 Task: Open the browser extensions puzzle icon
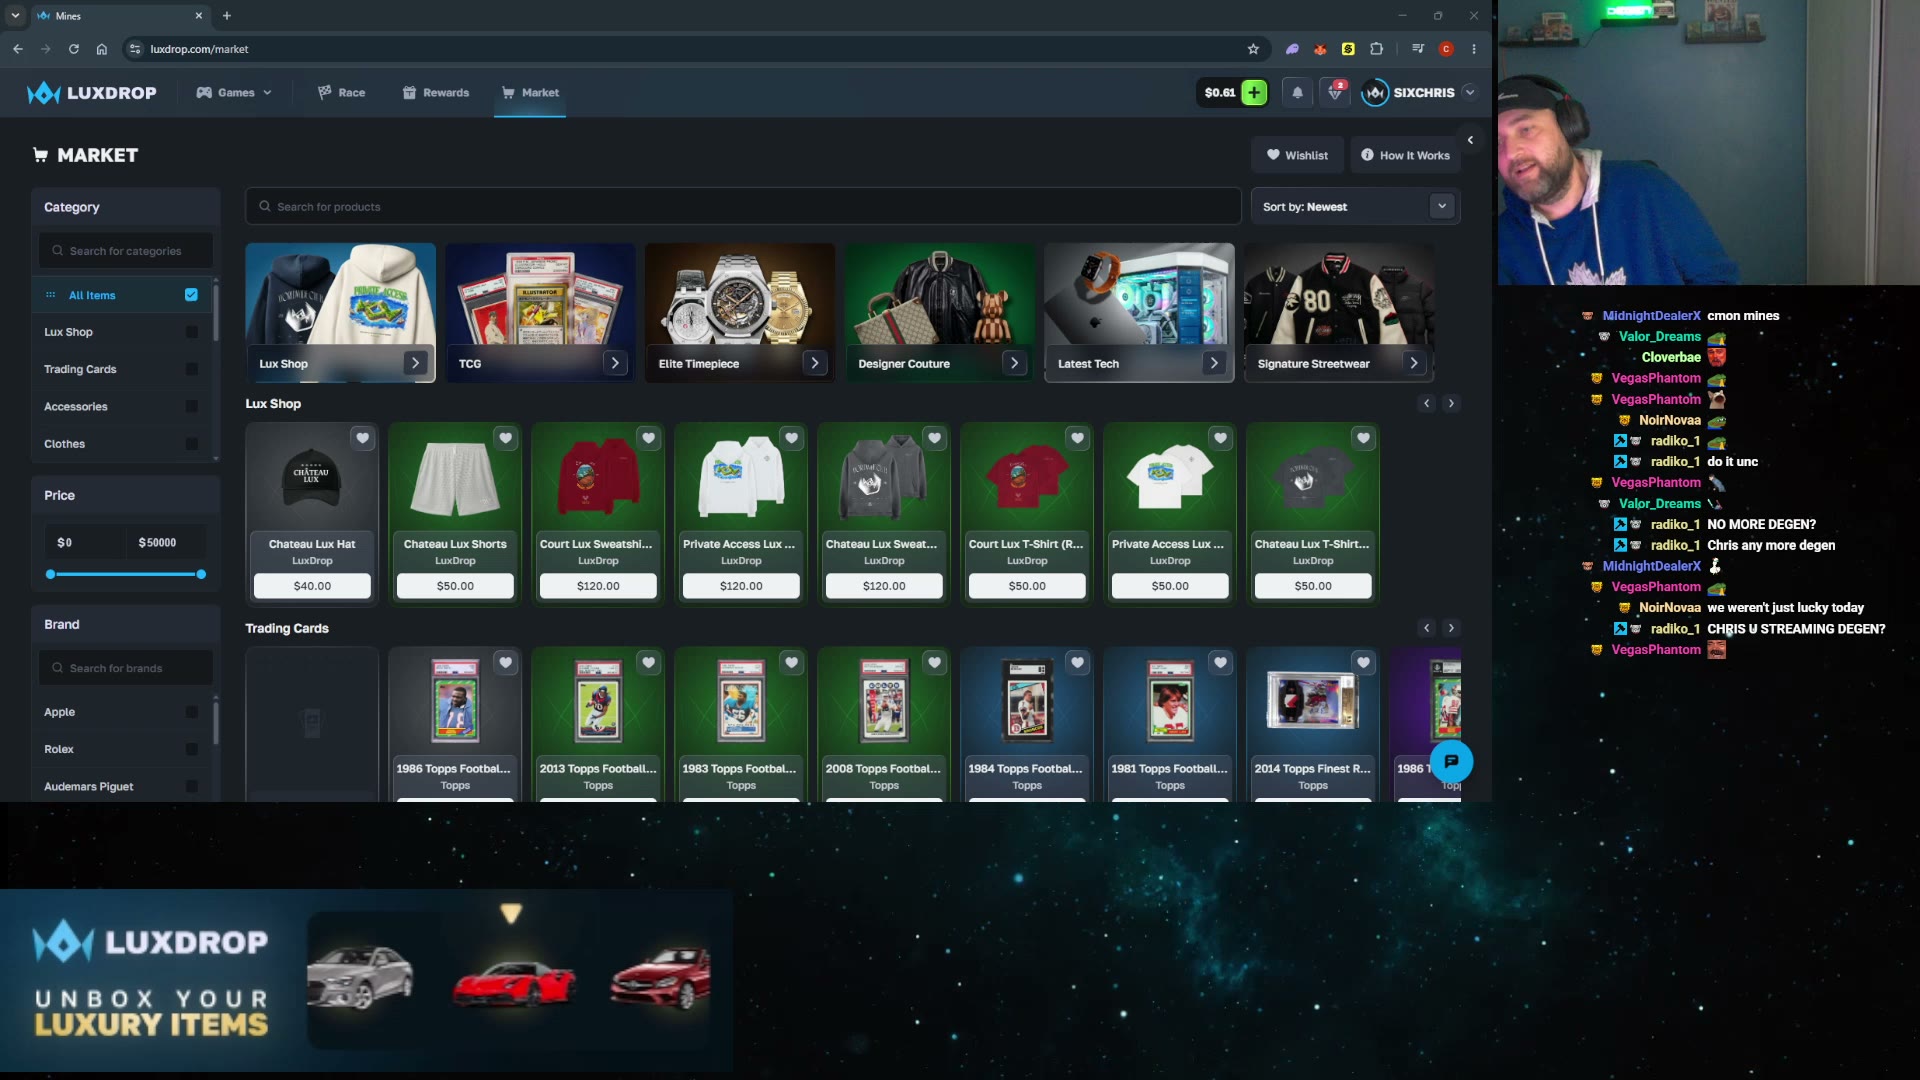click(1377, 49)
